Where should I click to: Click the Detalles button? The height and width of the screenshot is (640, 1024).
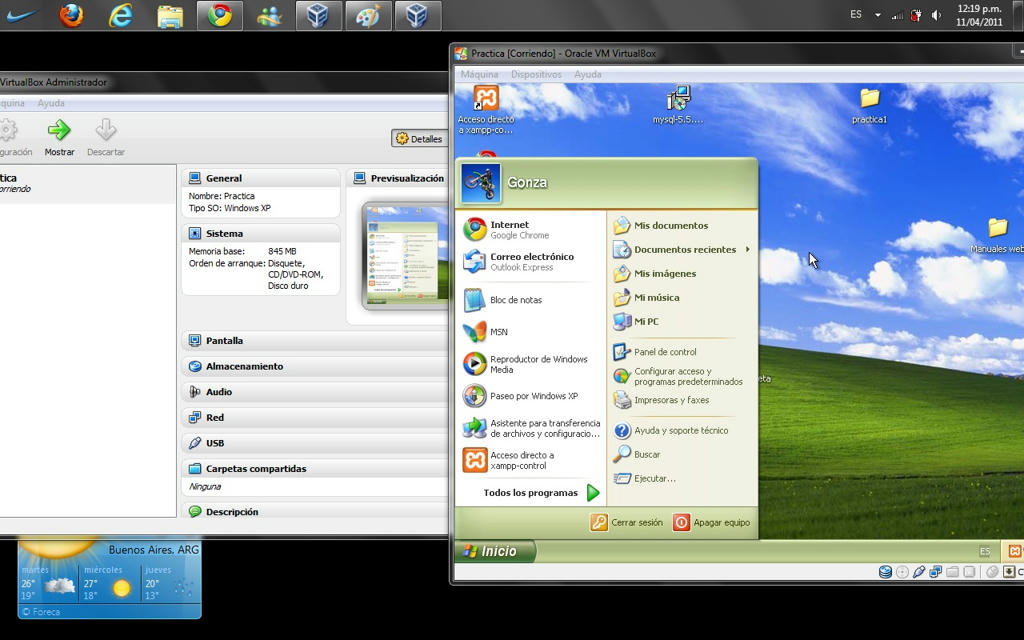(x=419, y=138)
